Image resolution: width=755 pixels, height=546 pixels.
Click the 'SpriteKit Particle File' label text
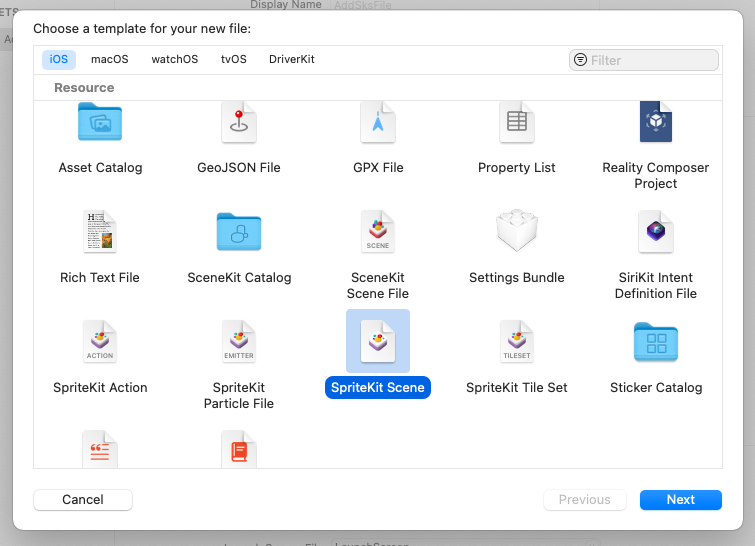pos(239,395)
